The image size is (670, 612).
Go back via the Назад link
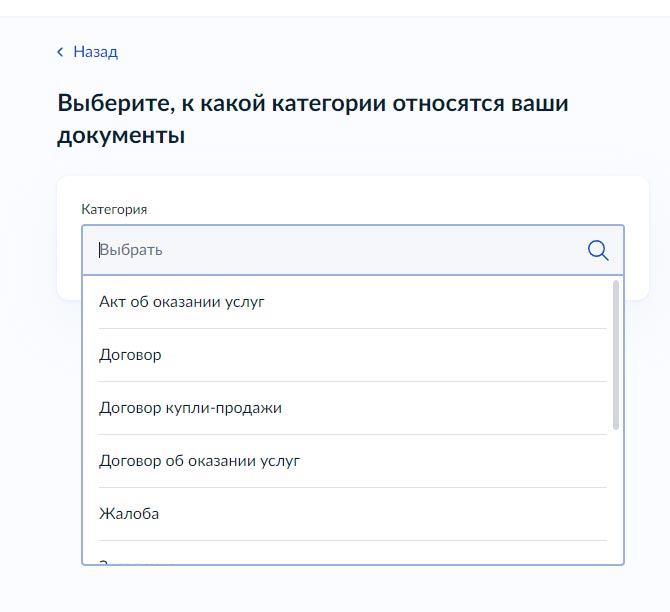(x=95, y=52)
